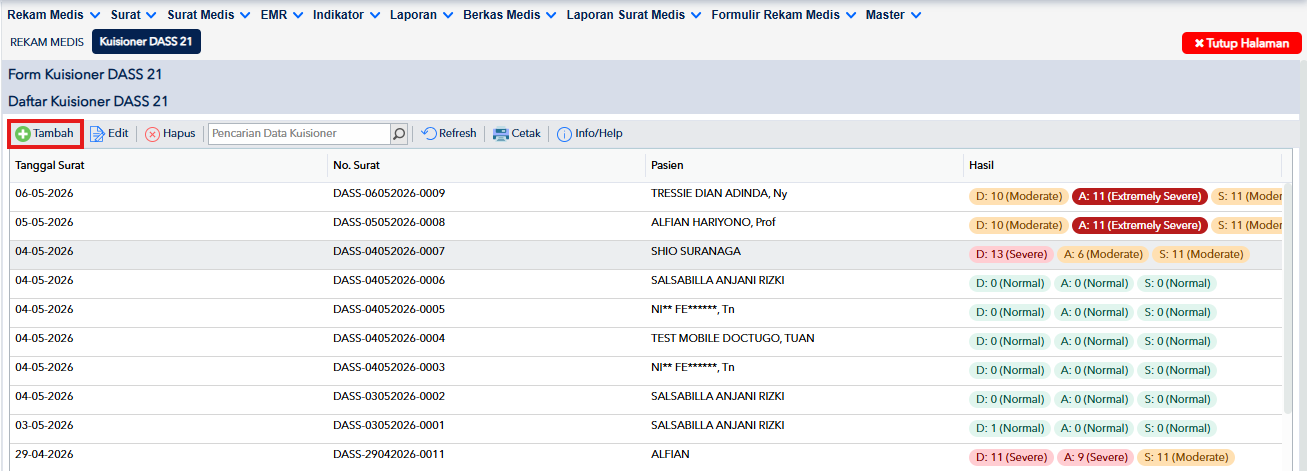This screenshot has height=471, width=1307.
Task: Expand the Indikator dropdown menu
Action: tap(346, 15)
